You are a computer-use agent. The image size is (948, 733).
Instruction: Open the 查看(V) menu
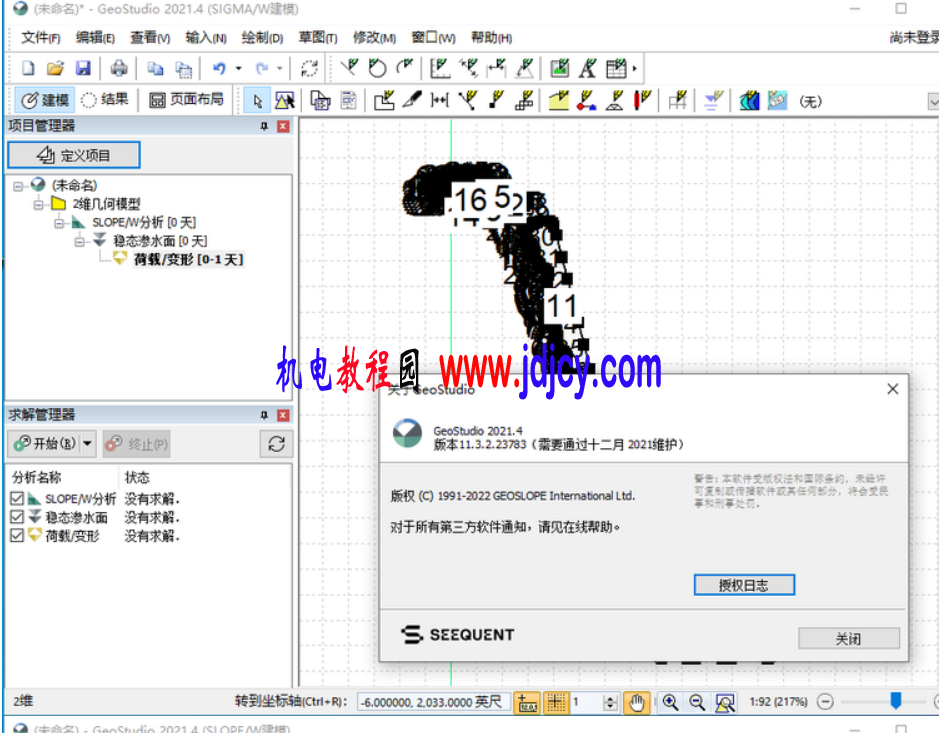tap(150, 38)
